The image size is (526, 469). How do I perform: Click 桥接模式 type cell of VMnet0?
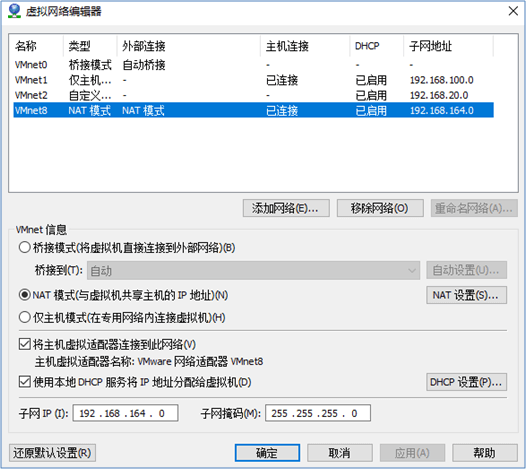pos(90,65)
